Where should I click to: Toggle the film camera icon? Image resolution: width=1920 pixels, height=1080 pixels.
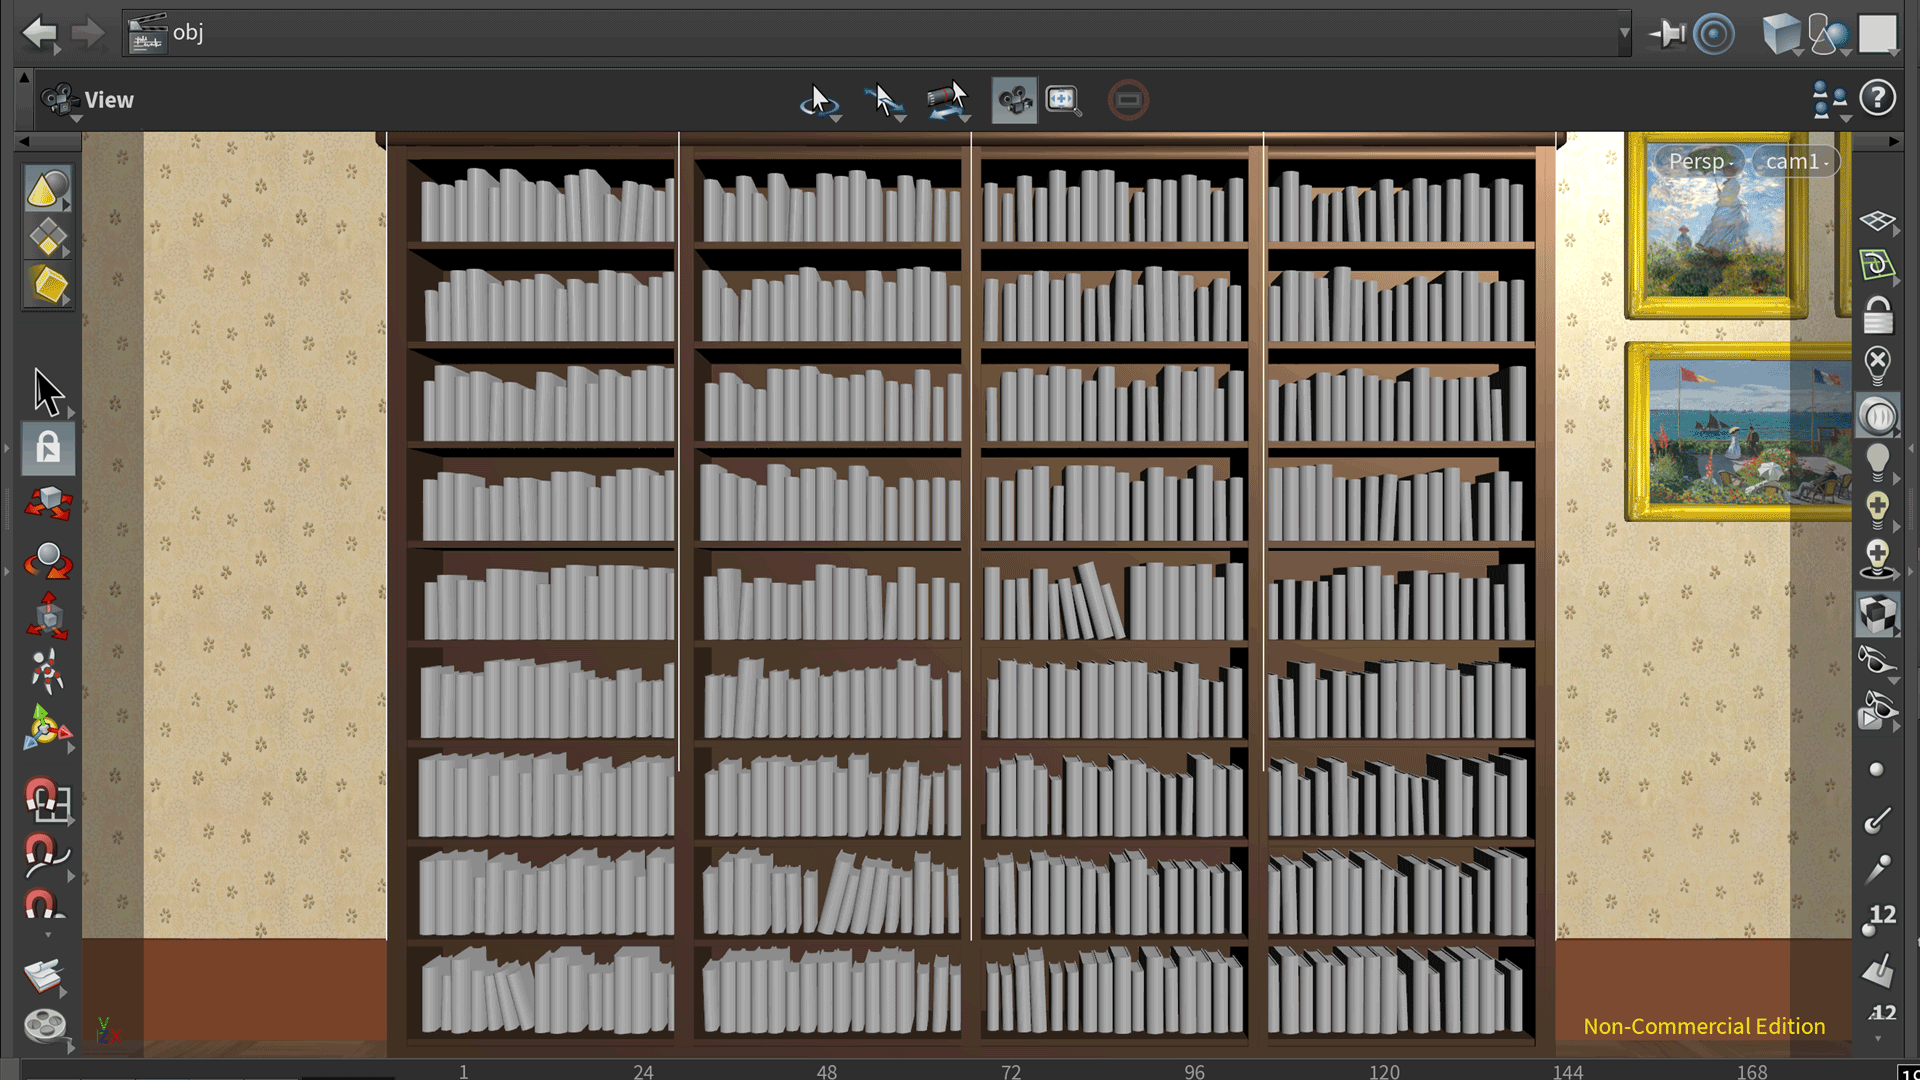click(1014, 101)
